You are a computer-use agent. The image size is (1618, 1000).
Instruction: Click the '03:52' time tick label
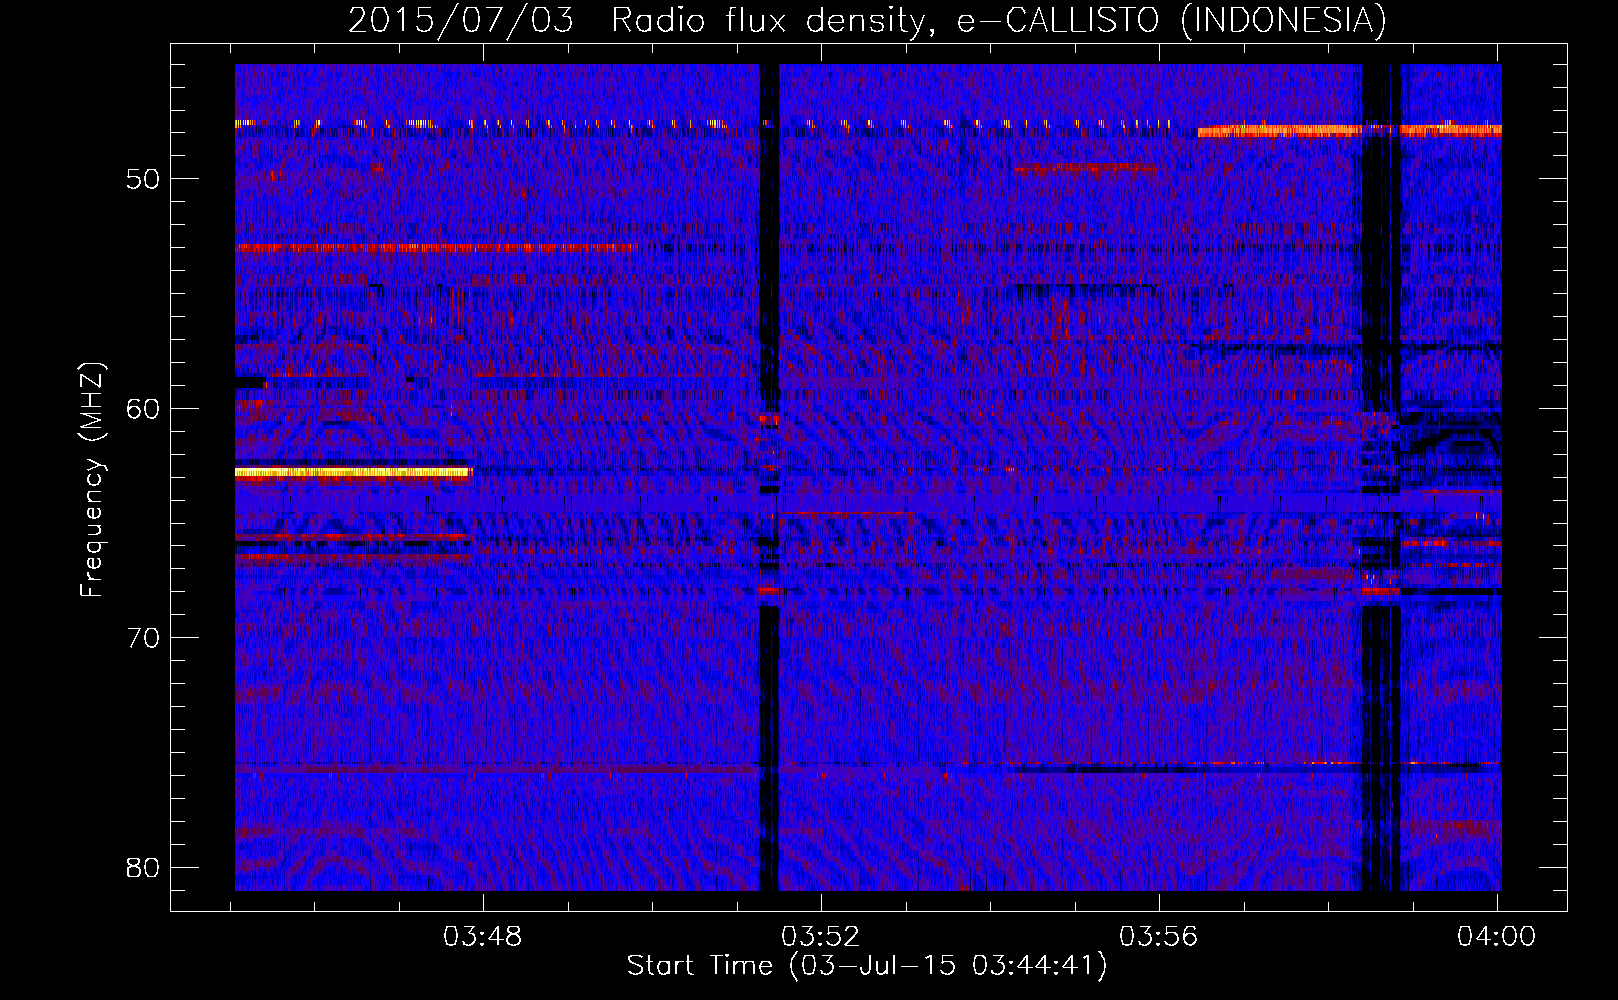click(x=820, y=936)
